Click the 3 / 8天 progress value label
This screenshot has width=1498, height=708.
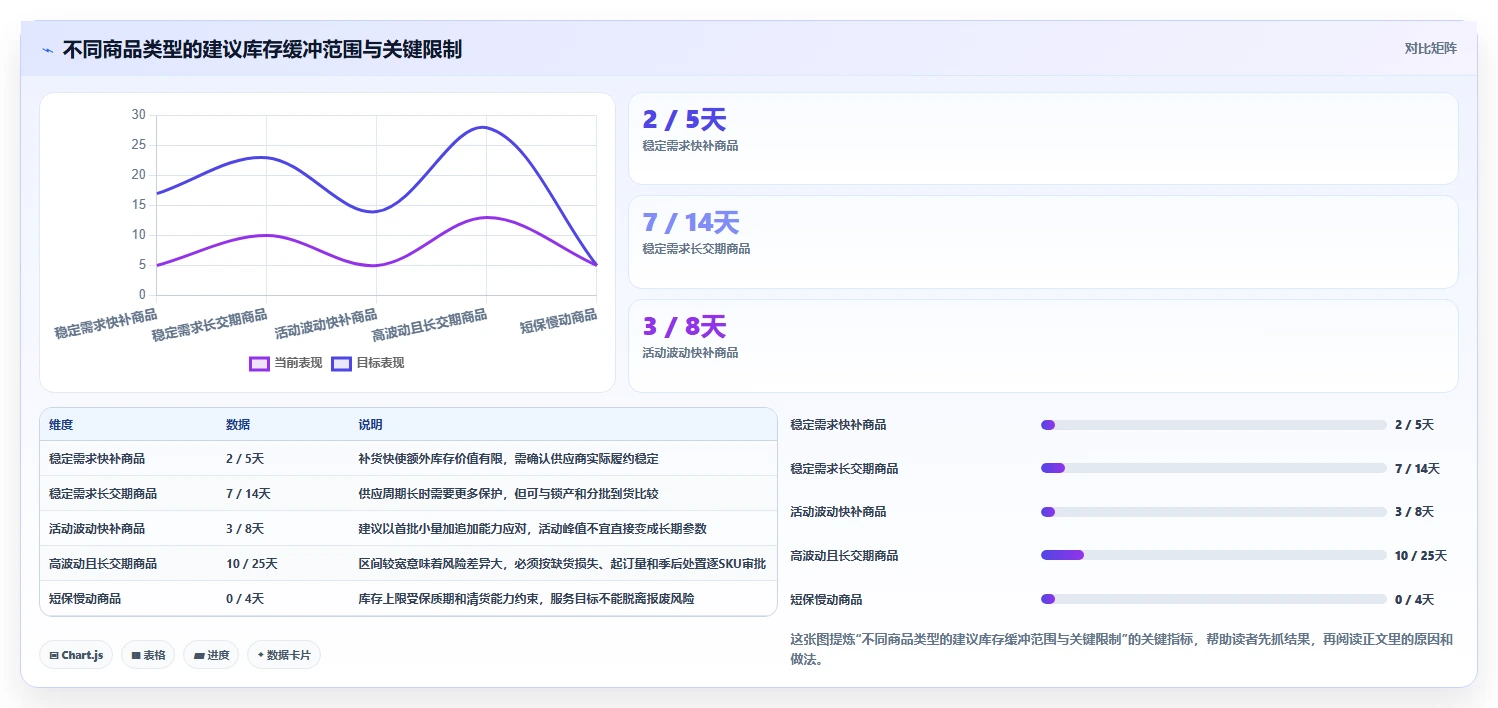1414,512
